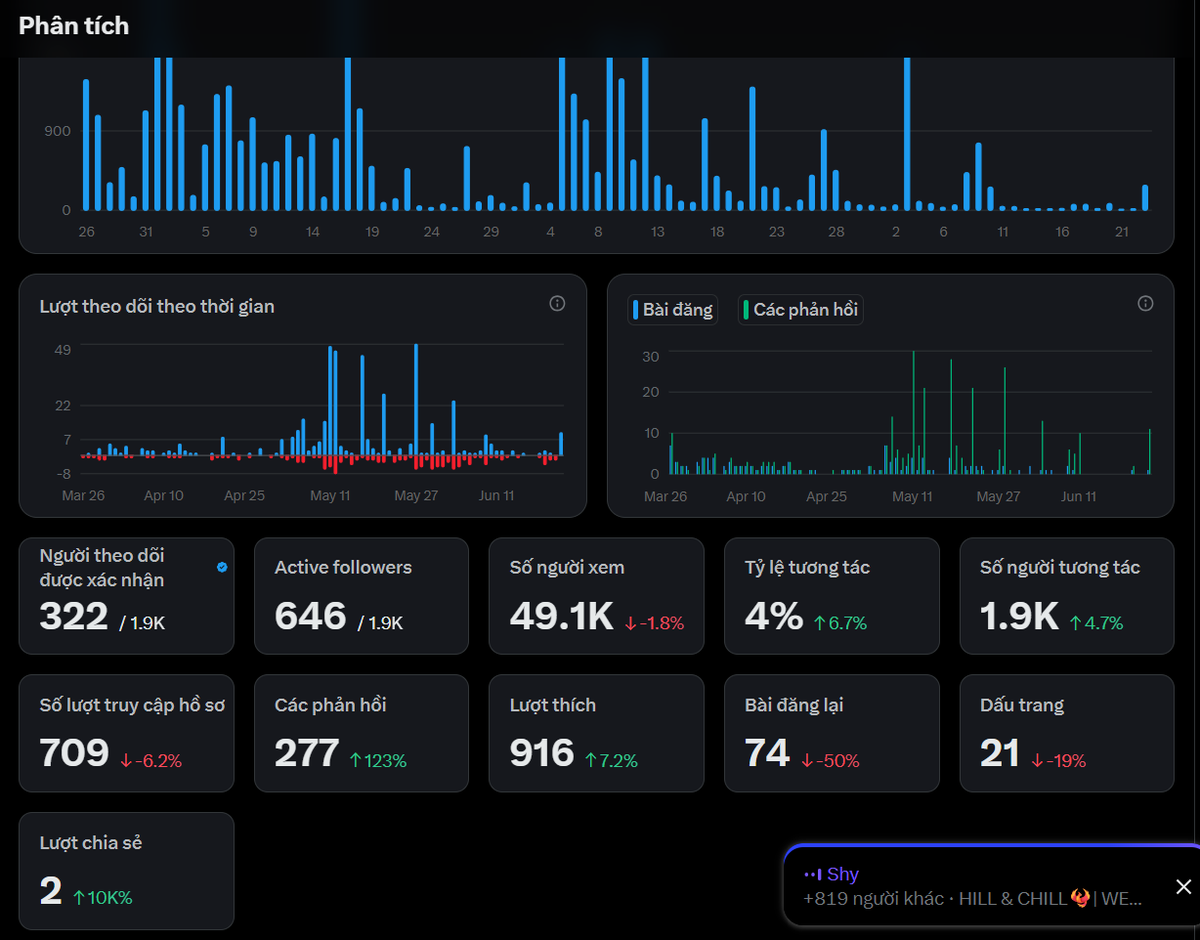The height and width of the screenshot is (940, 1200).
Task: Click the live audio icon beside Shy
Action: [812, 874]
